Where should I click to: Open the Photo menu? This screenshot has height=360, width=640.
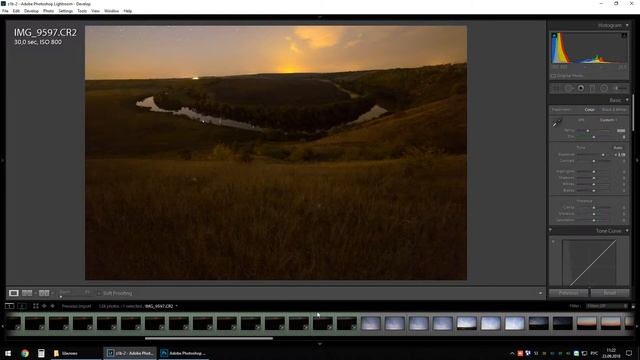point(48,11)
